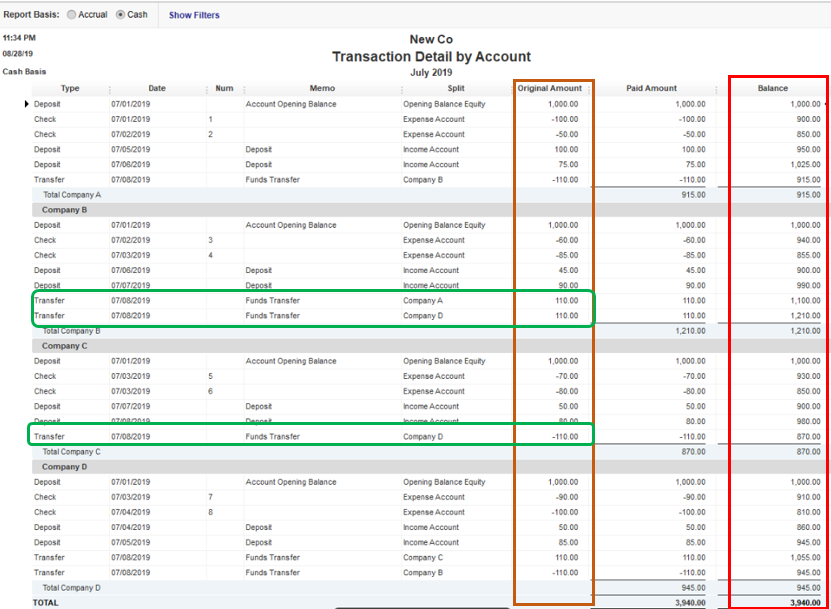
Task: Click the Cash Basis label
Action: [x=24, y=72]
